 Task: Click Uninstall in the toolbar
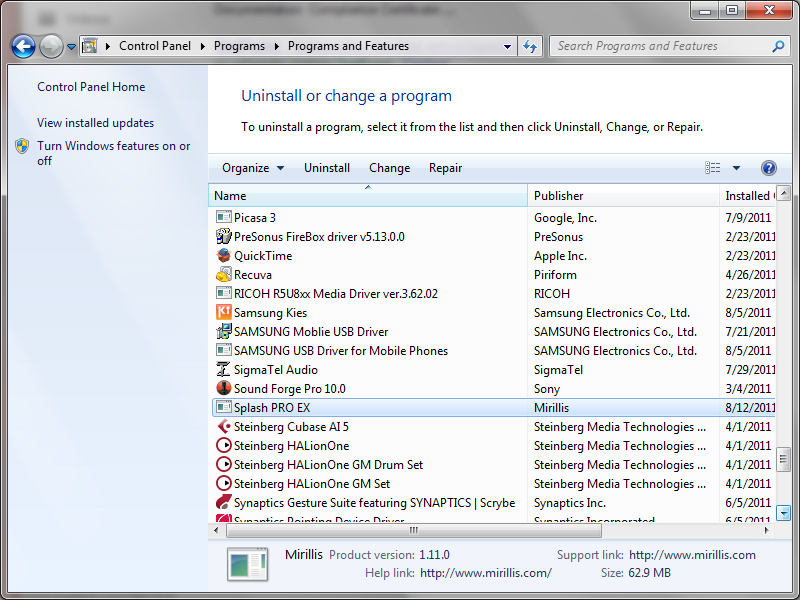(327, 168)
